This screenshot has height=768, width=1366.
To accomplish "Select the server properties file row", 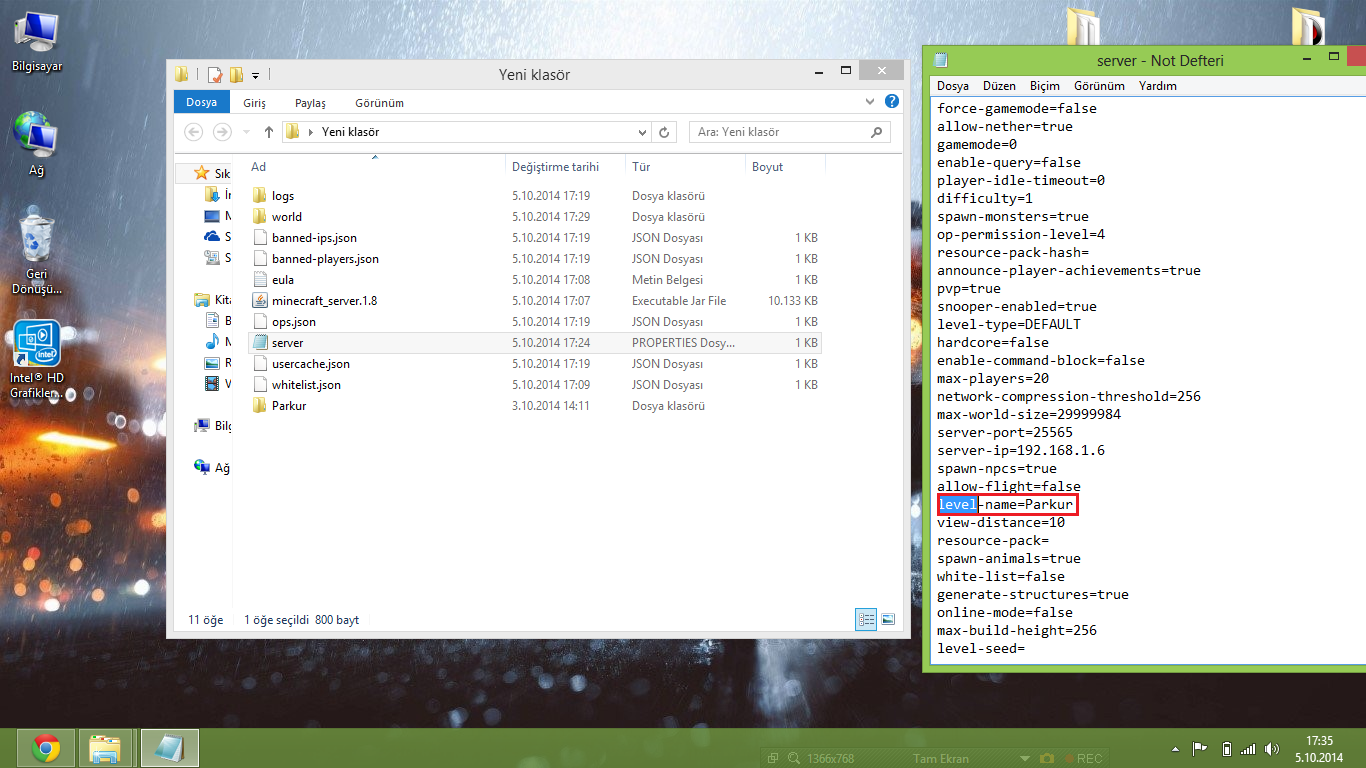I will coord(534,343).
